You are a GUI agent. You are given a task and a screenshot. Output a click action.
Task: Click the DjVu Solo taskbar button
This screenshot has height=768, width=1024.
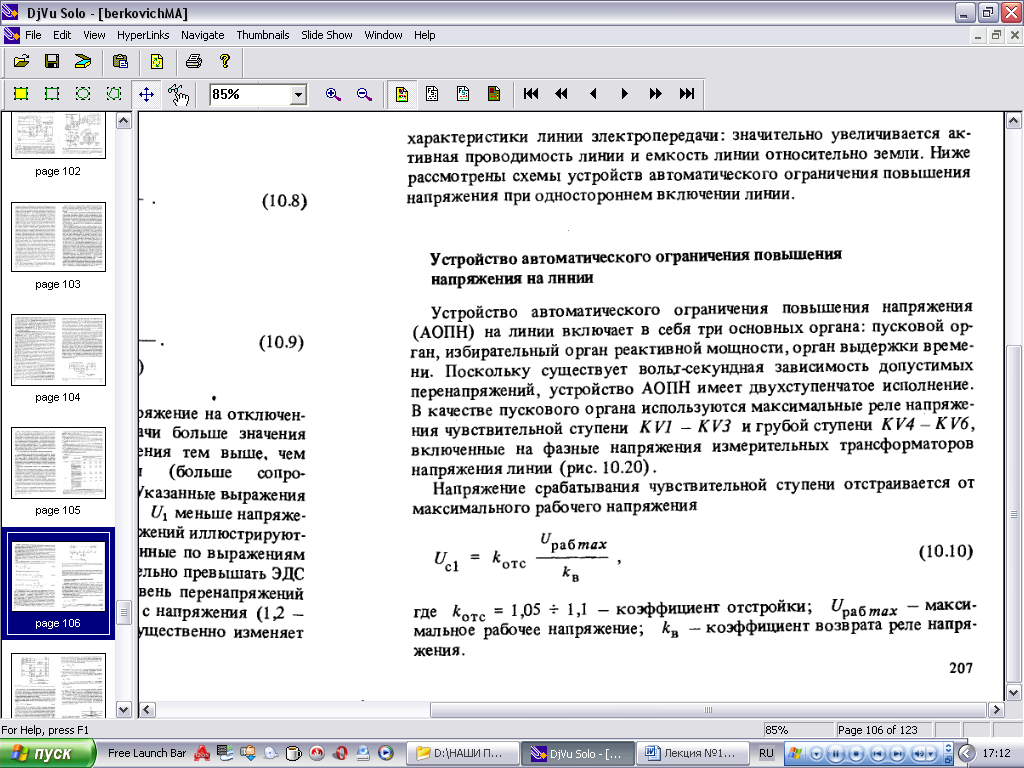click(x=579, y=754)
